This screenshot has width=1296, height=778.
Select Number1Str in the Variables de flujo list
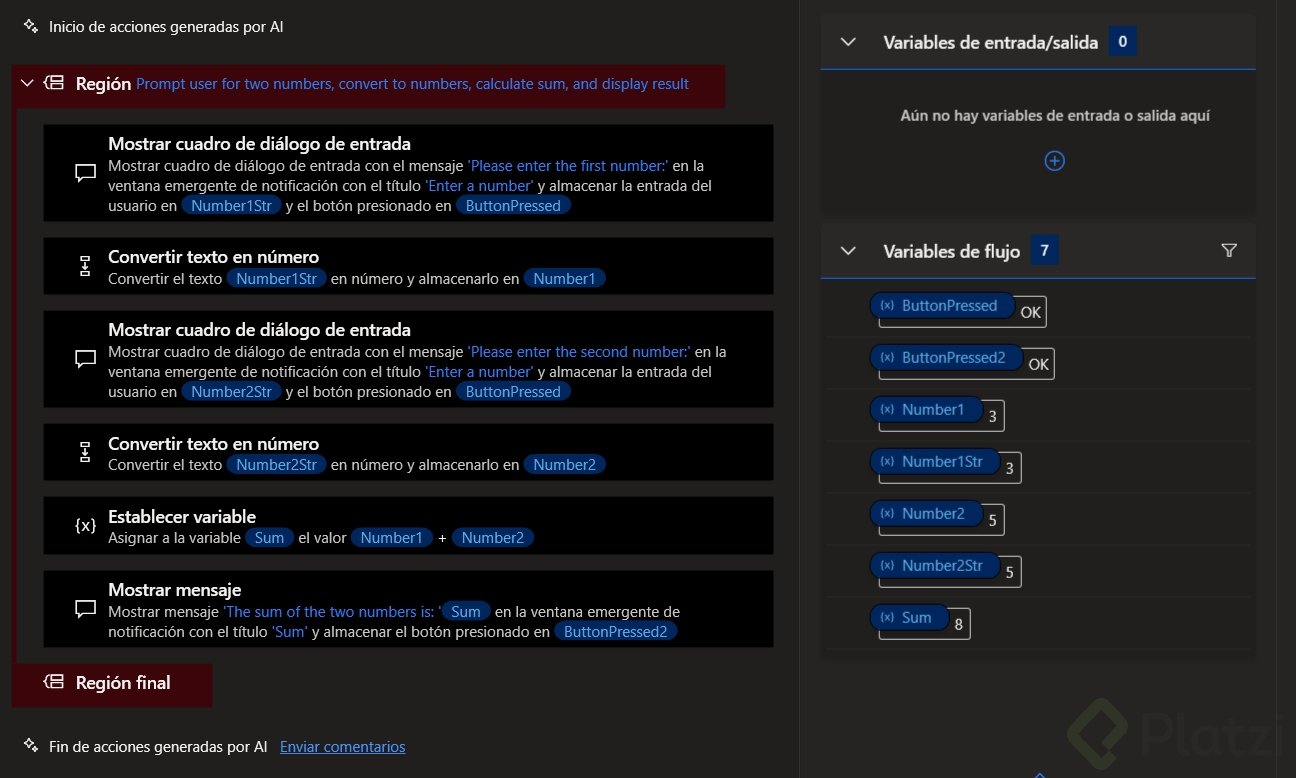pyautogui.click(x=935, y=462)
